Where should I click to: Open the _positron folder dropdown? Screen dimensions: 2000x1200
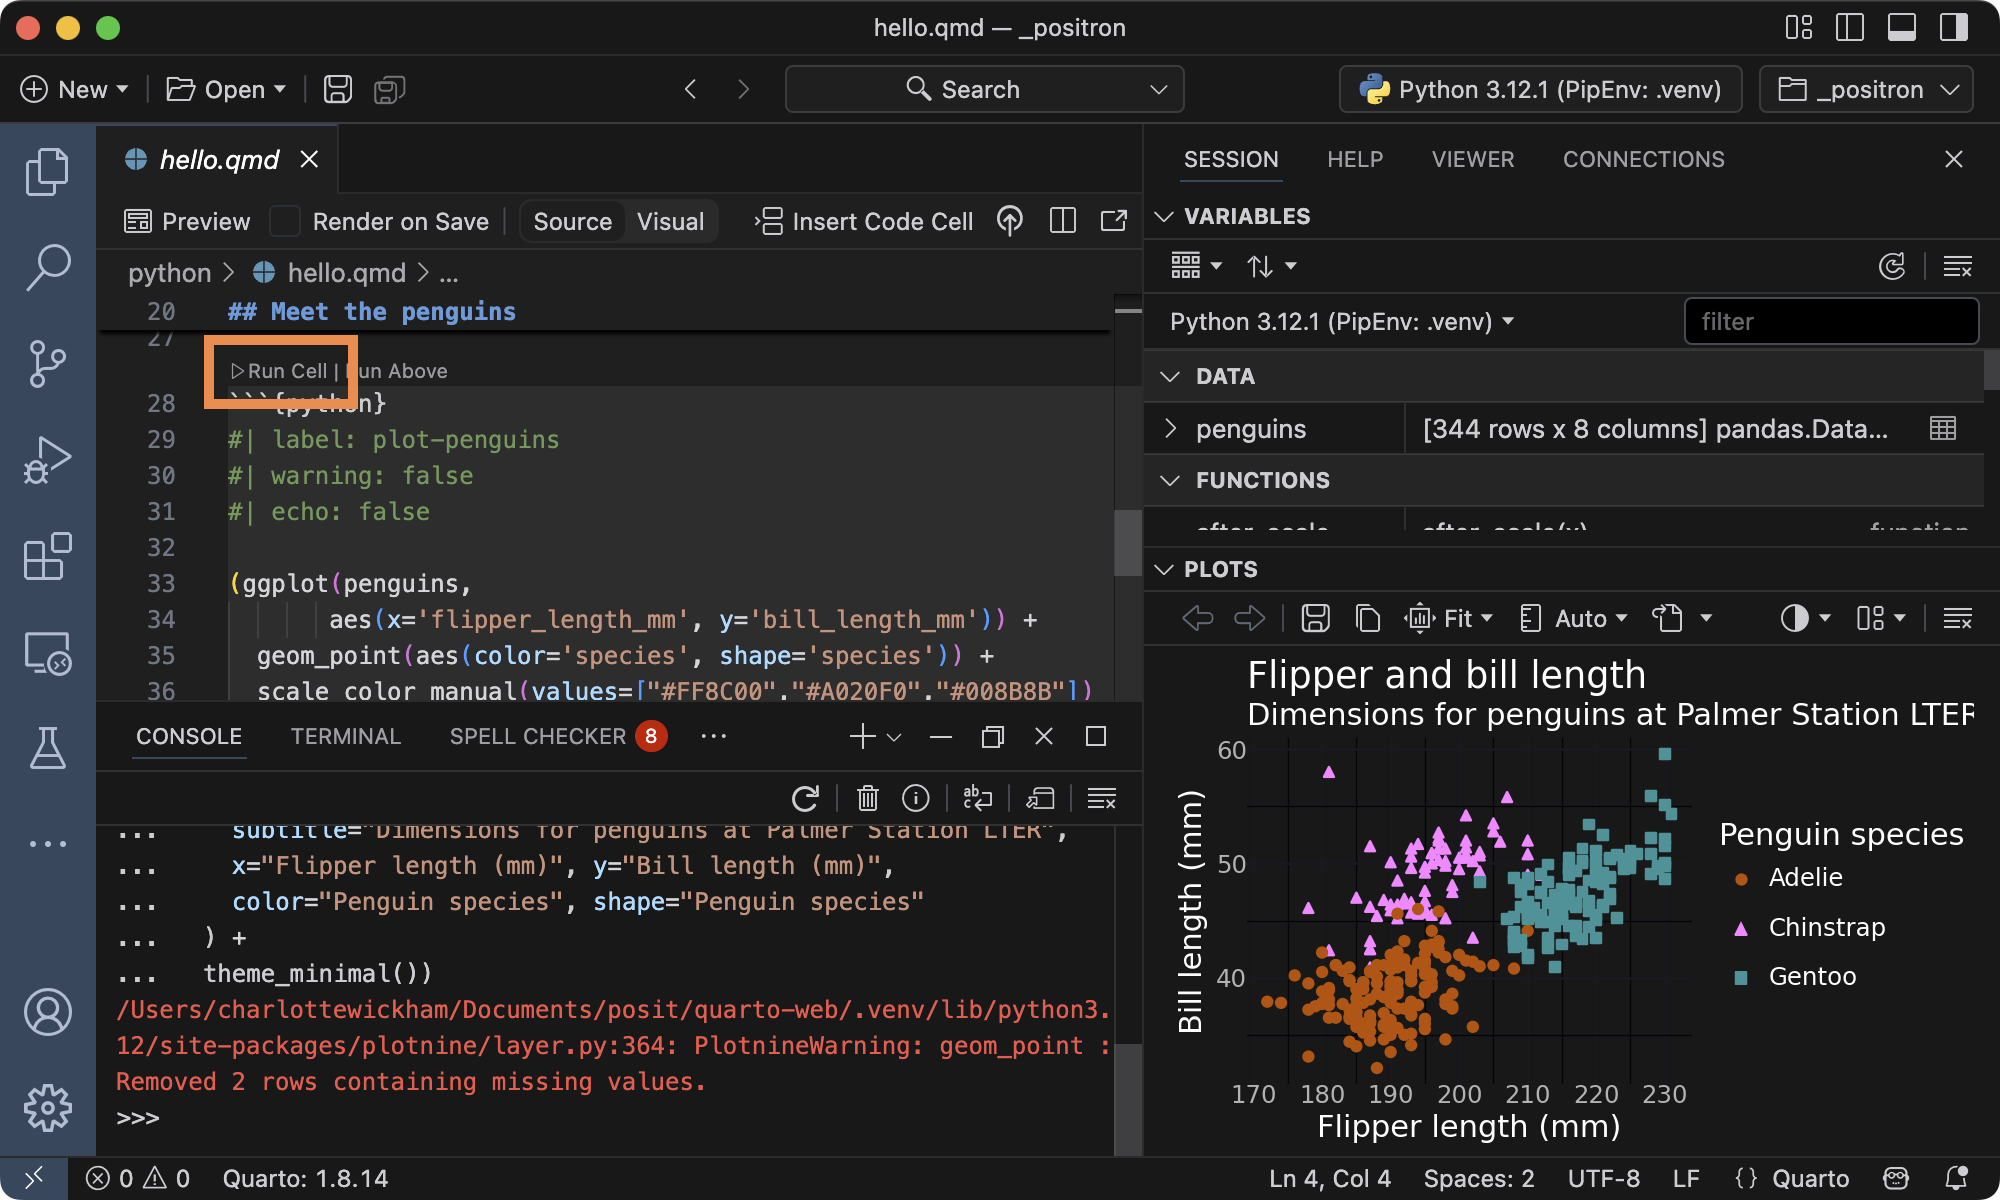click(x=1866, y=89)
